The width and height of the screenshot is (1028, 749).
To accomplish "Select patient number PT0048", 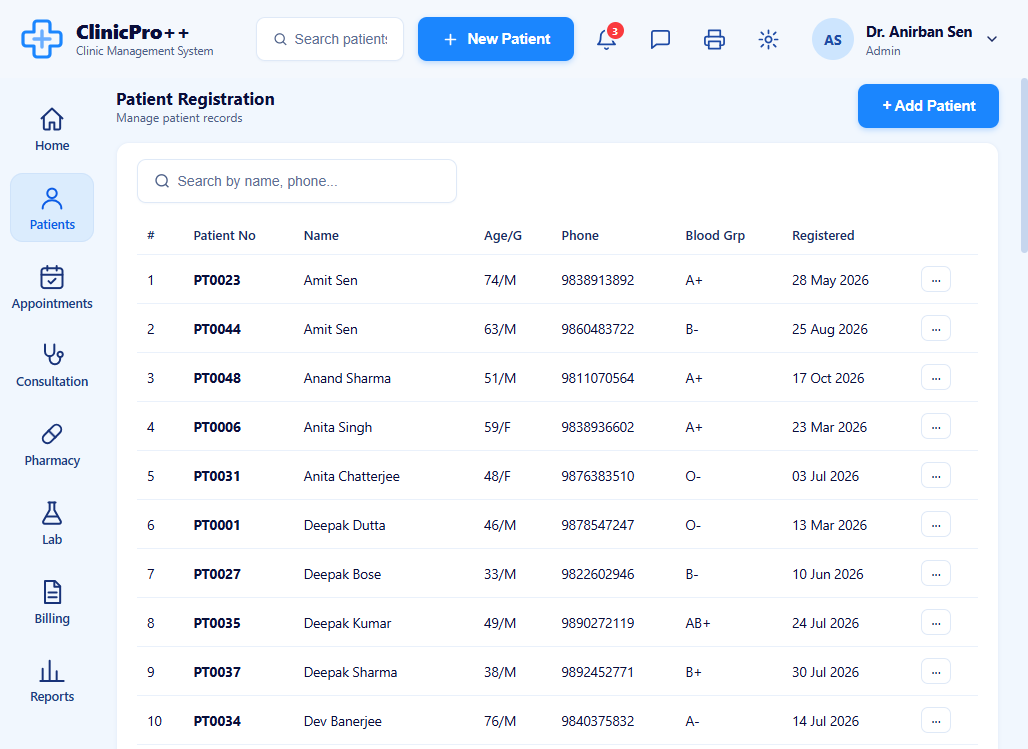I will pos(217,378).
